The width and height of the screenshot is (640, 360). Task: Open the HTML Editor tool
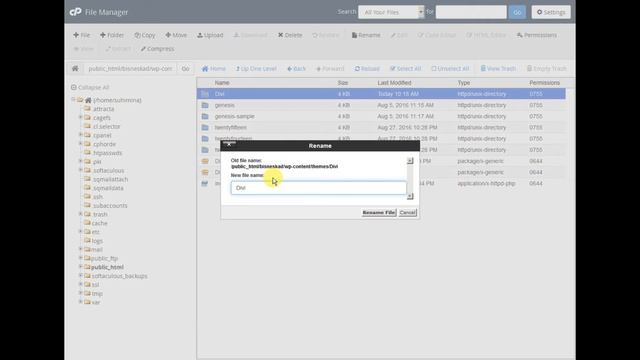(x=486, y=35)
